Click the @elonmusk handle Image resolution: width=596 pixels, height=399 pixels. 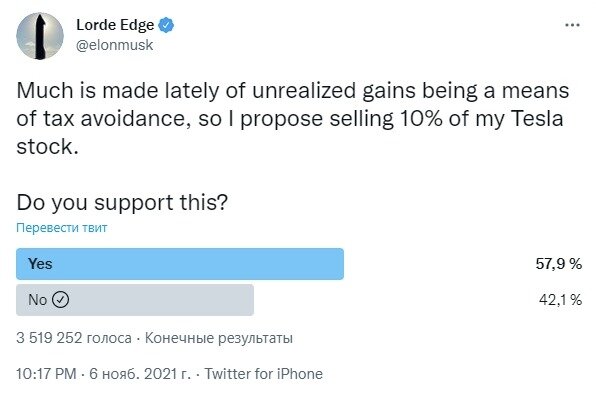[x=114, y=45]
